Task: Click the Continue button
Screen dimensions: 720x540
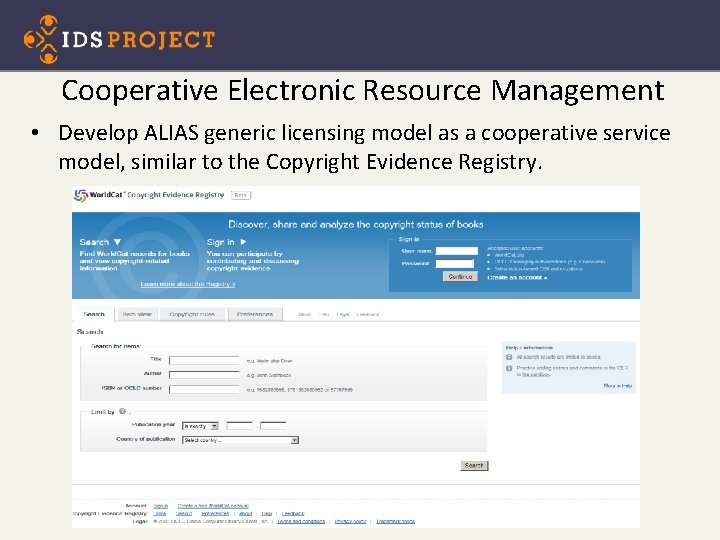Action: (460, 276)
